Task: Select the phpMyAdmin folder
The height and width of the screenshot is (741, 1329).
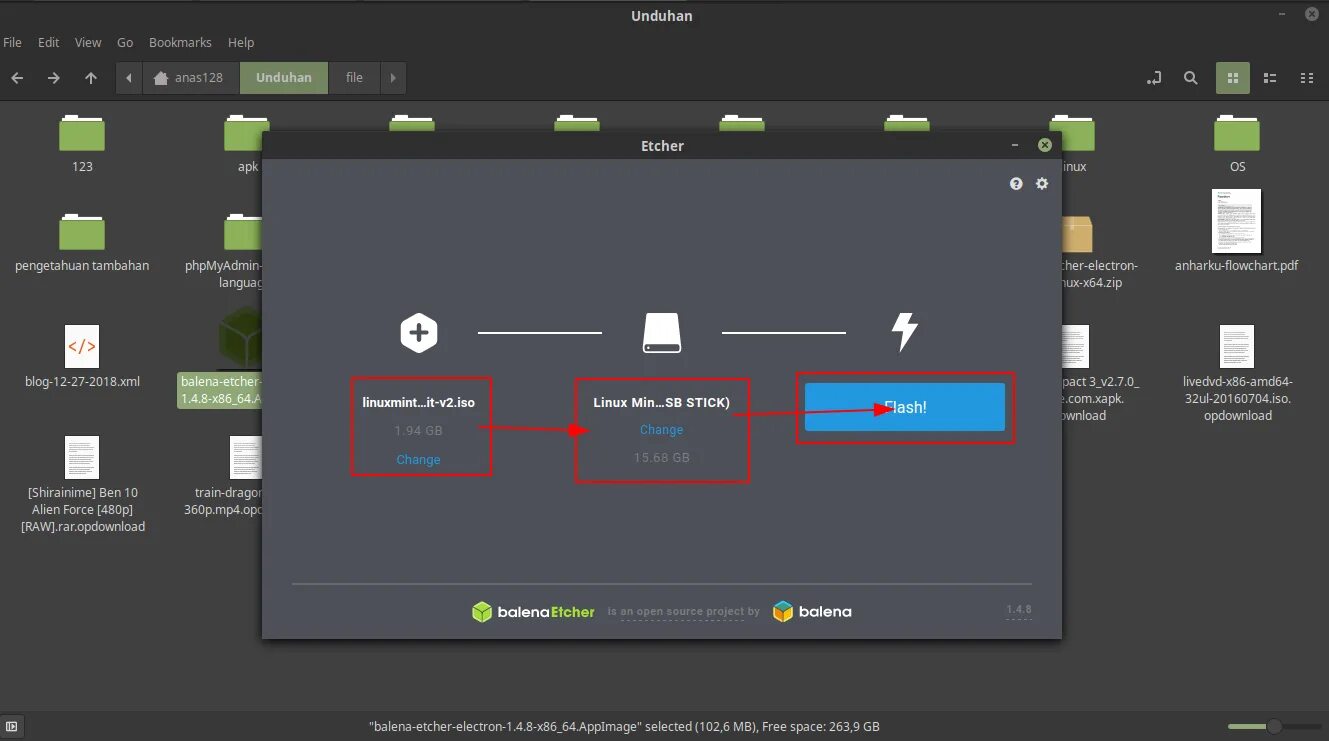Action: click(x=230, y=250)
